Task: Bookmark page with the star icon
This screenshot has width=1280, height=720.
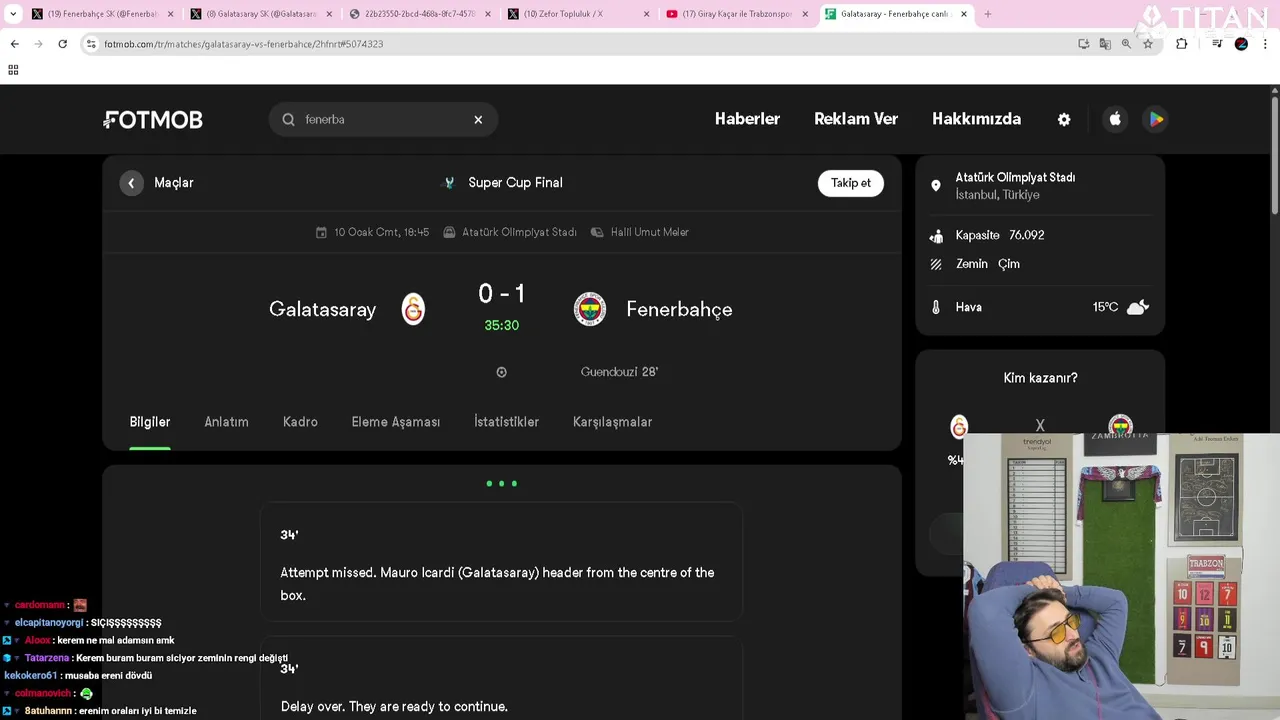Action: point(1148,44)
